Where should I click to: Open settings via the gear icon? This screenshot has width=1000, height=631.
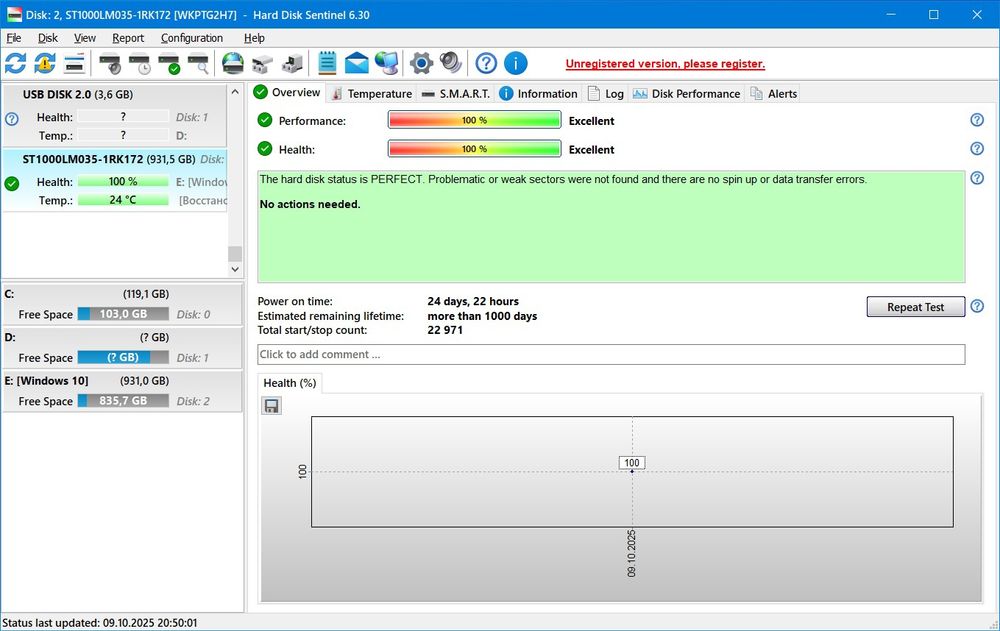[x=421, y=64]
